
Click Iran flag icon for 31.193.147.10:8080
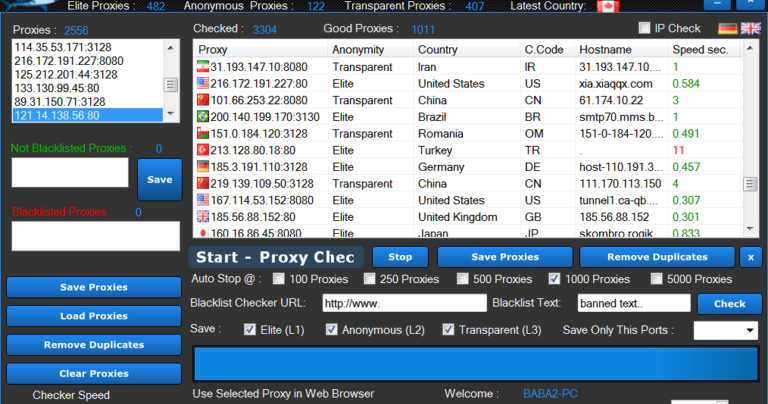pyautogui.click(x=203, y=66)
